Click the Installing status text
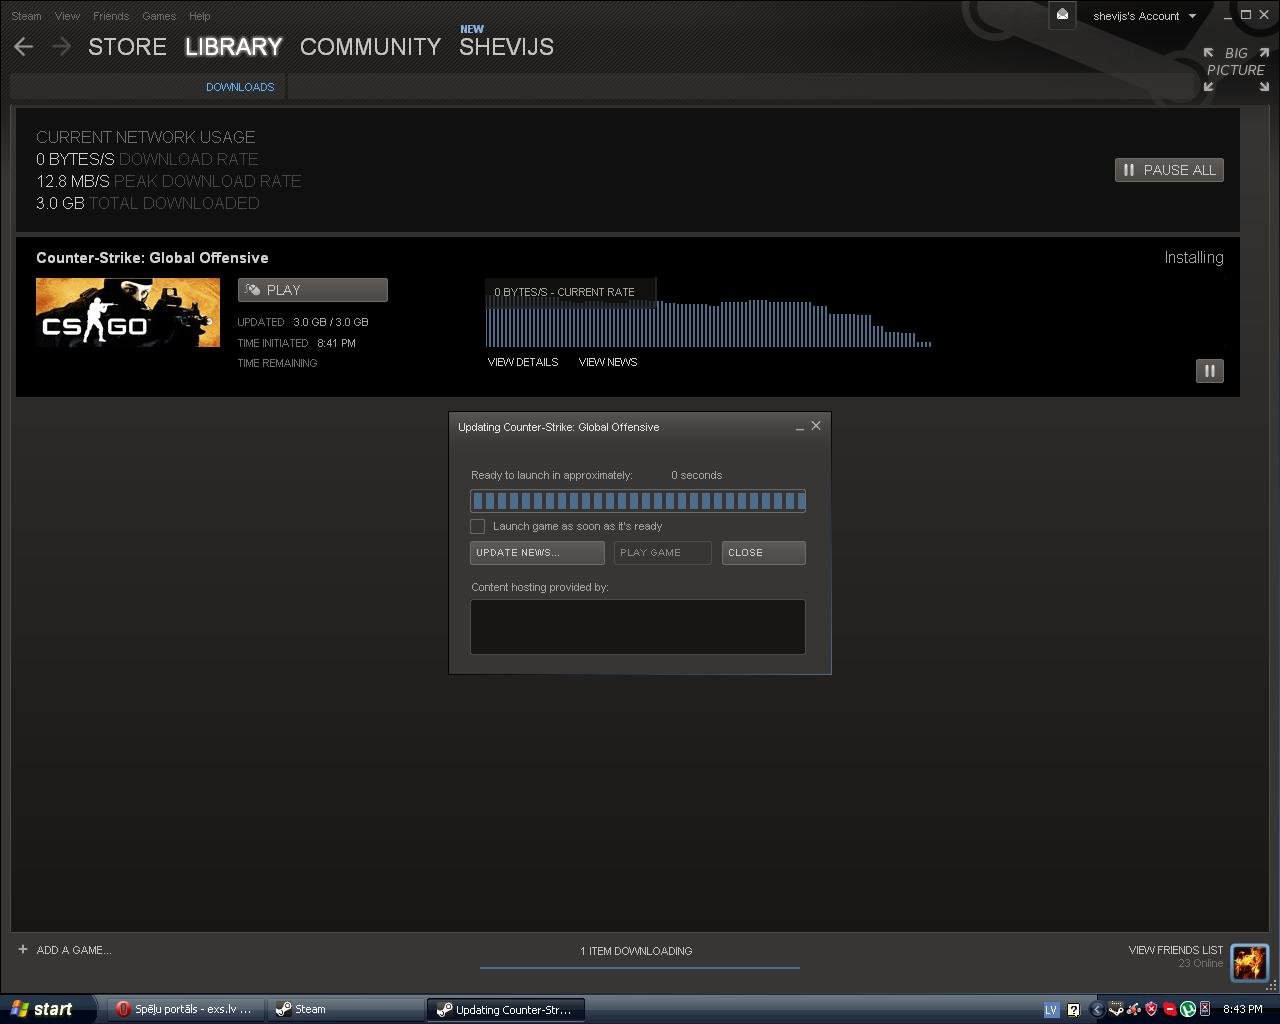Screen dimensions: 1280x1024 [x=1194, y=258]
